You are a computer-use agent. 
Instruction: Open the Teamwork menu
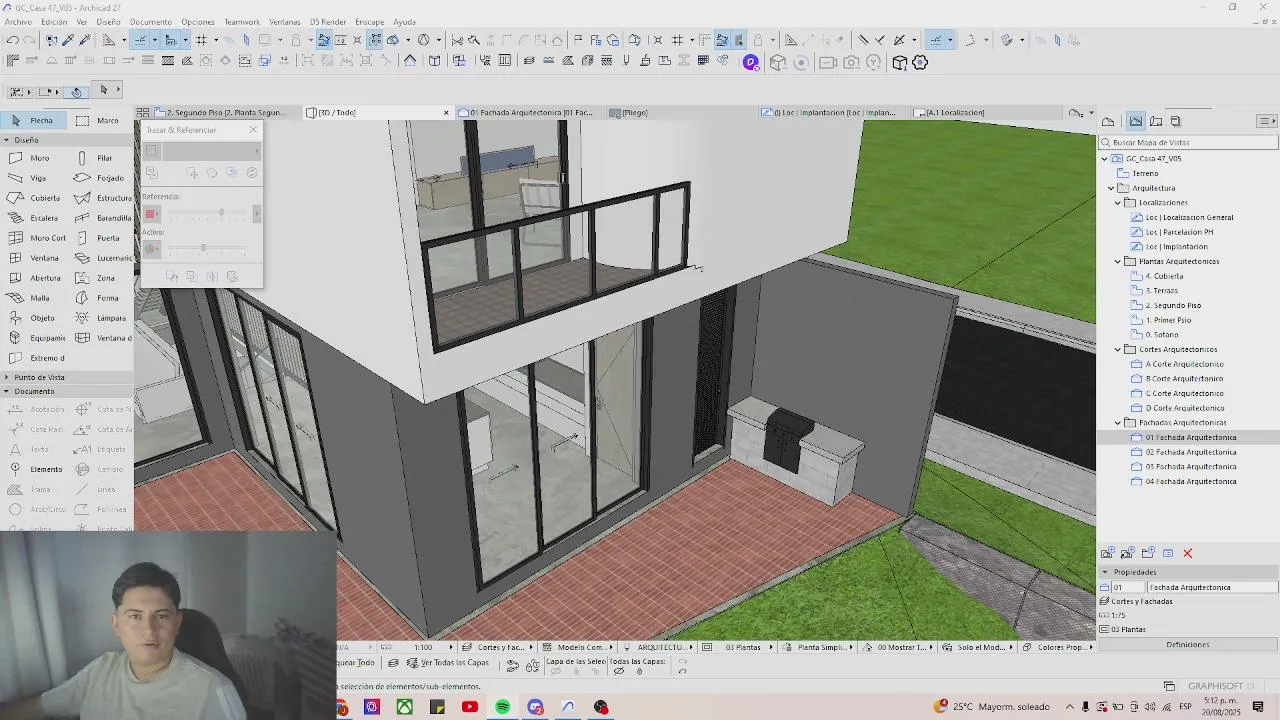pyautogui.click(x=242, y=21)
